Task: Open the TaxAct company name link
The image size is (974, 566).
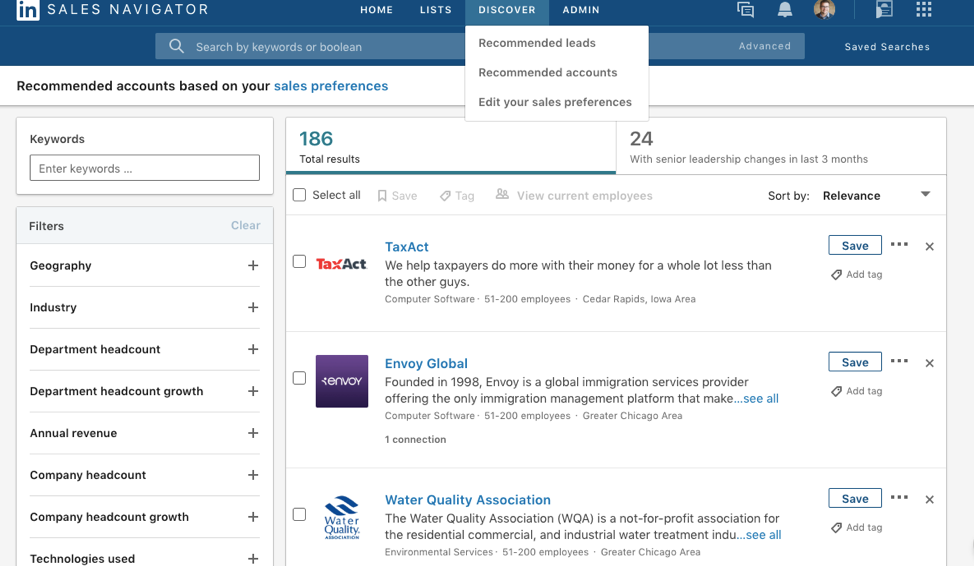Action: coord(407,247)
